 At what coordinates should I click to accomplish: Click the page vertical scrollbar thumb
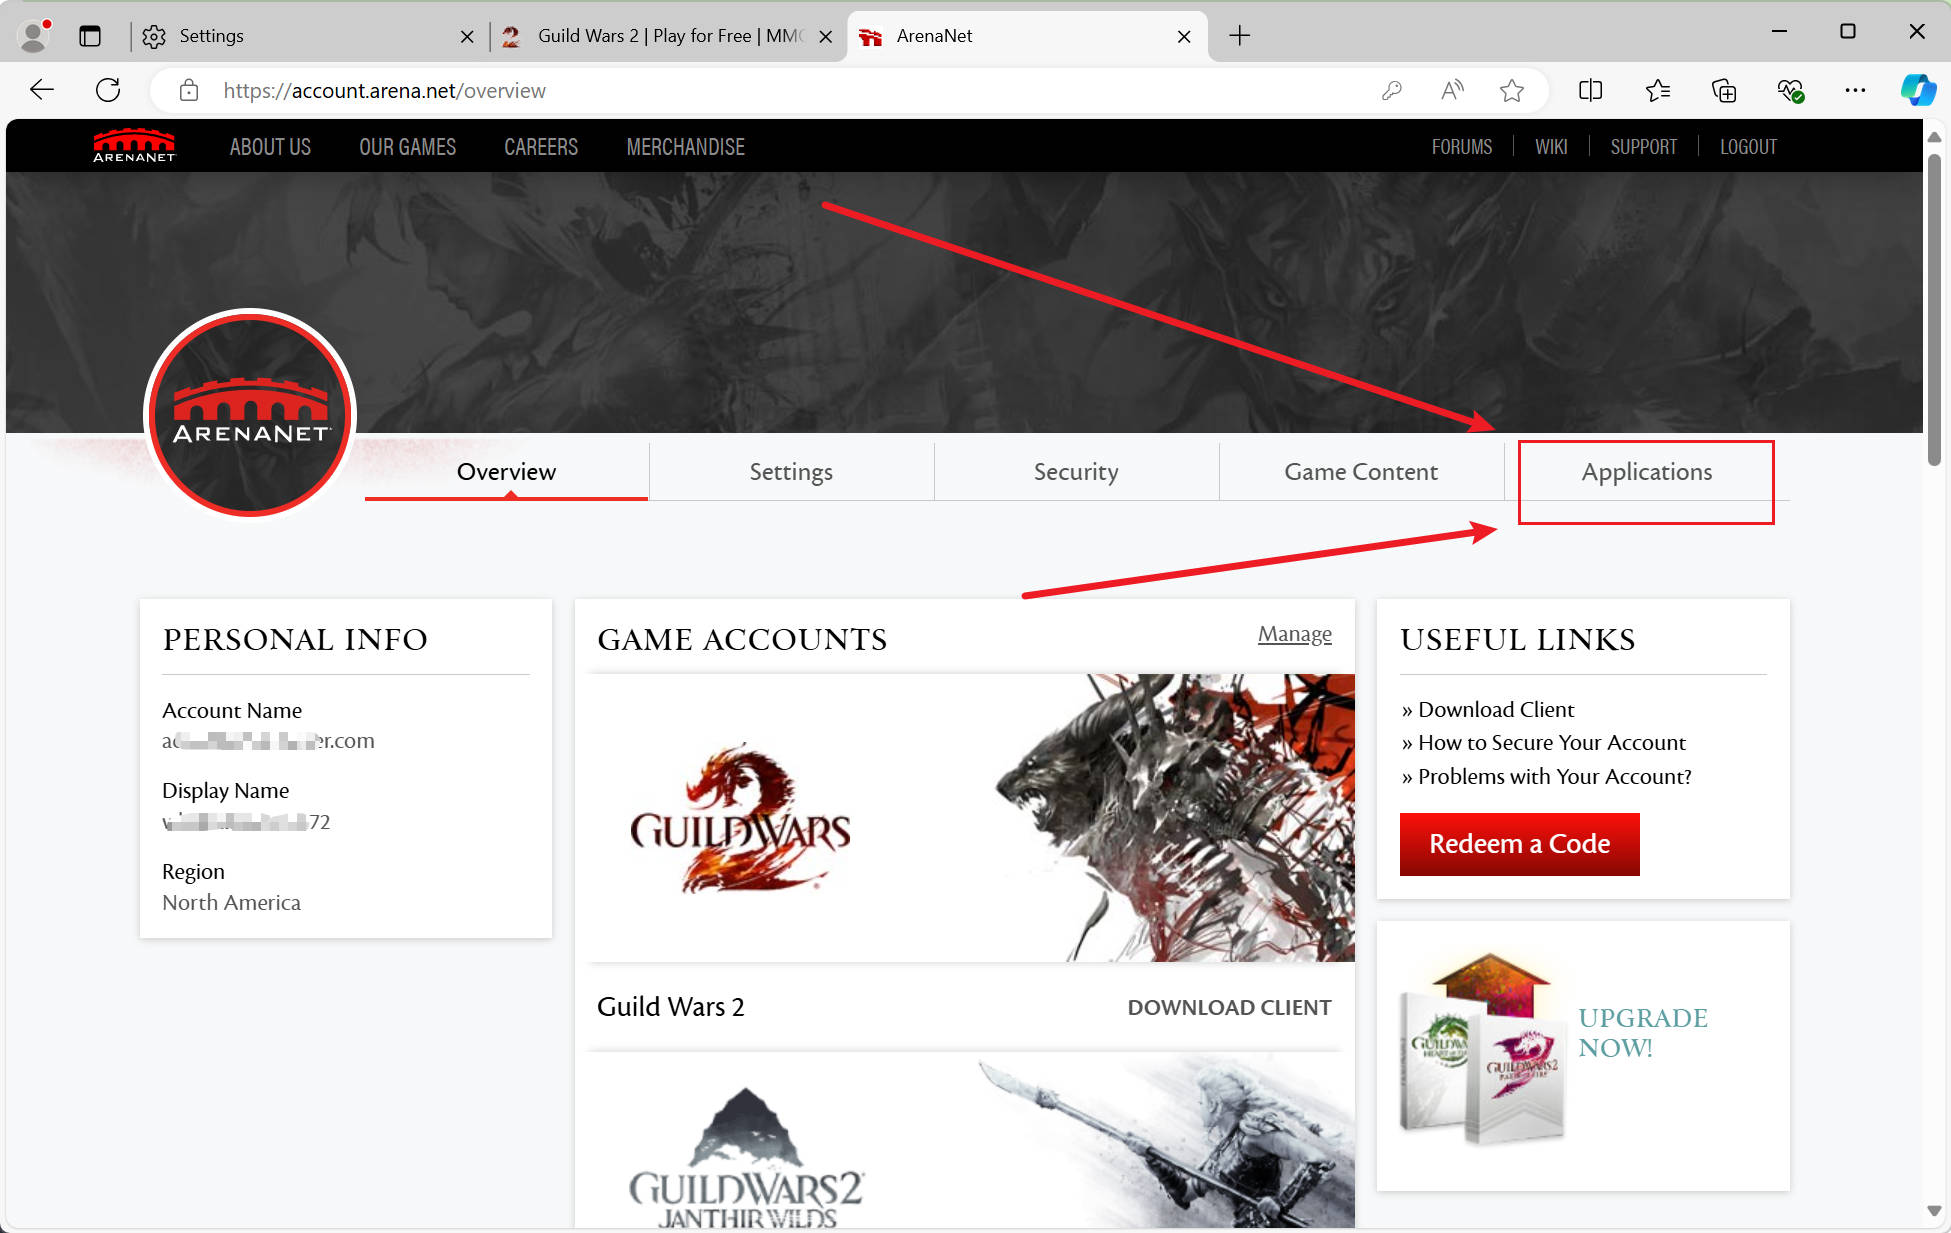(1934, 309)
